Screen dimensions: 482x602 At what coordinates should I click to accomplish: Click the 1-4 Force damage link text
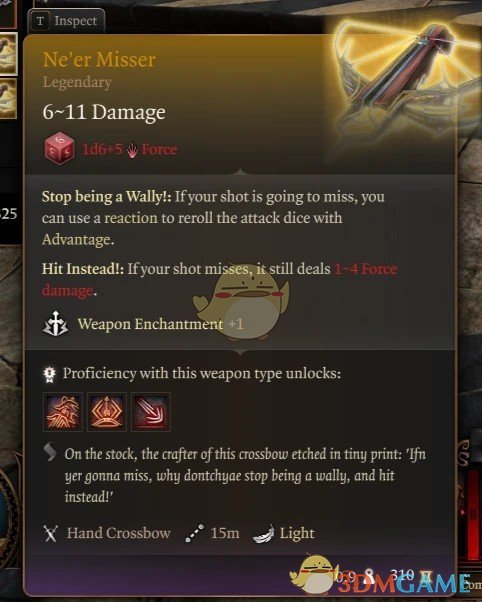tap(220, 280)
